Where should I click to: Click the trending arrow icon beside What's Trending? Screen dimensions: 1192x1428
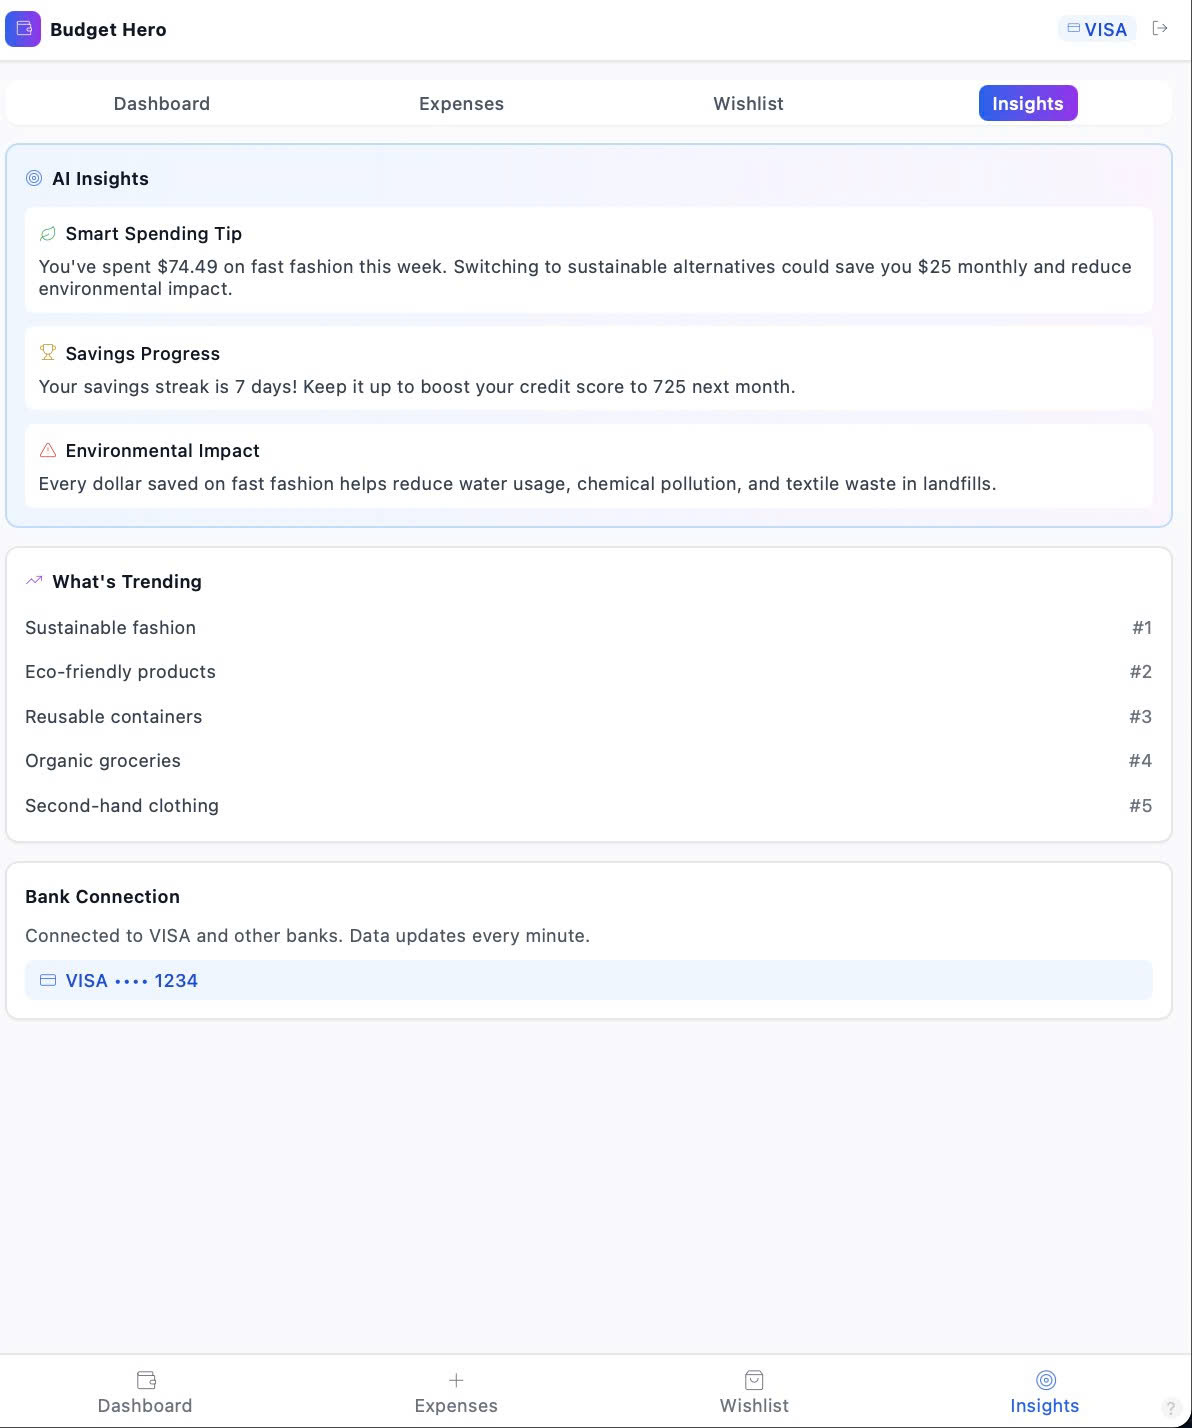34,581
